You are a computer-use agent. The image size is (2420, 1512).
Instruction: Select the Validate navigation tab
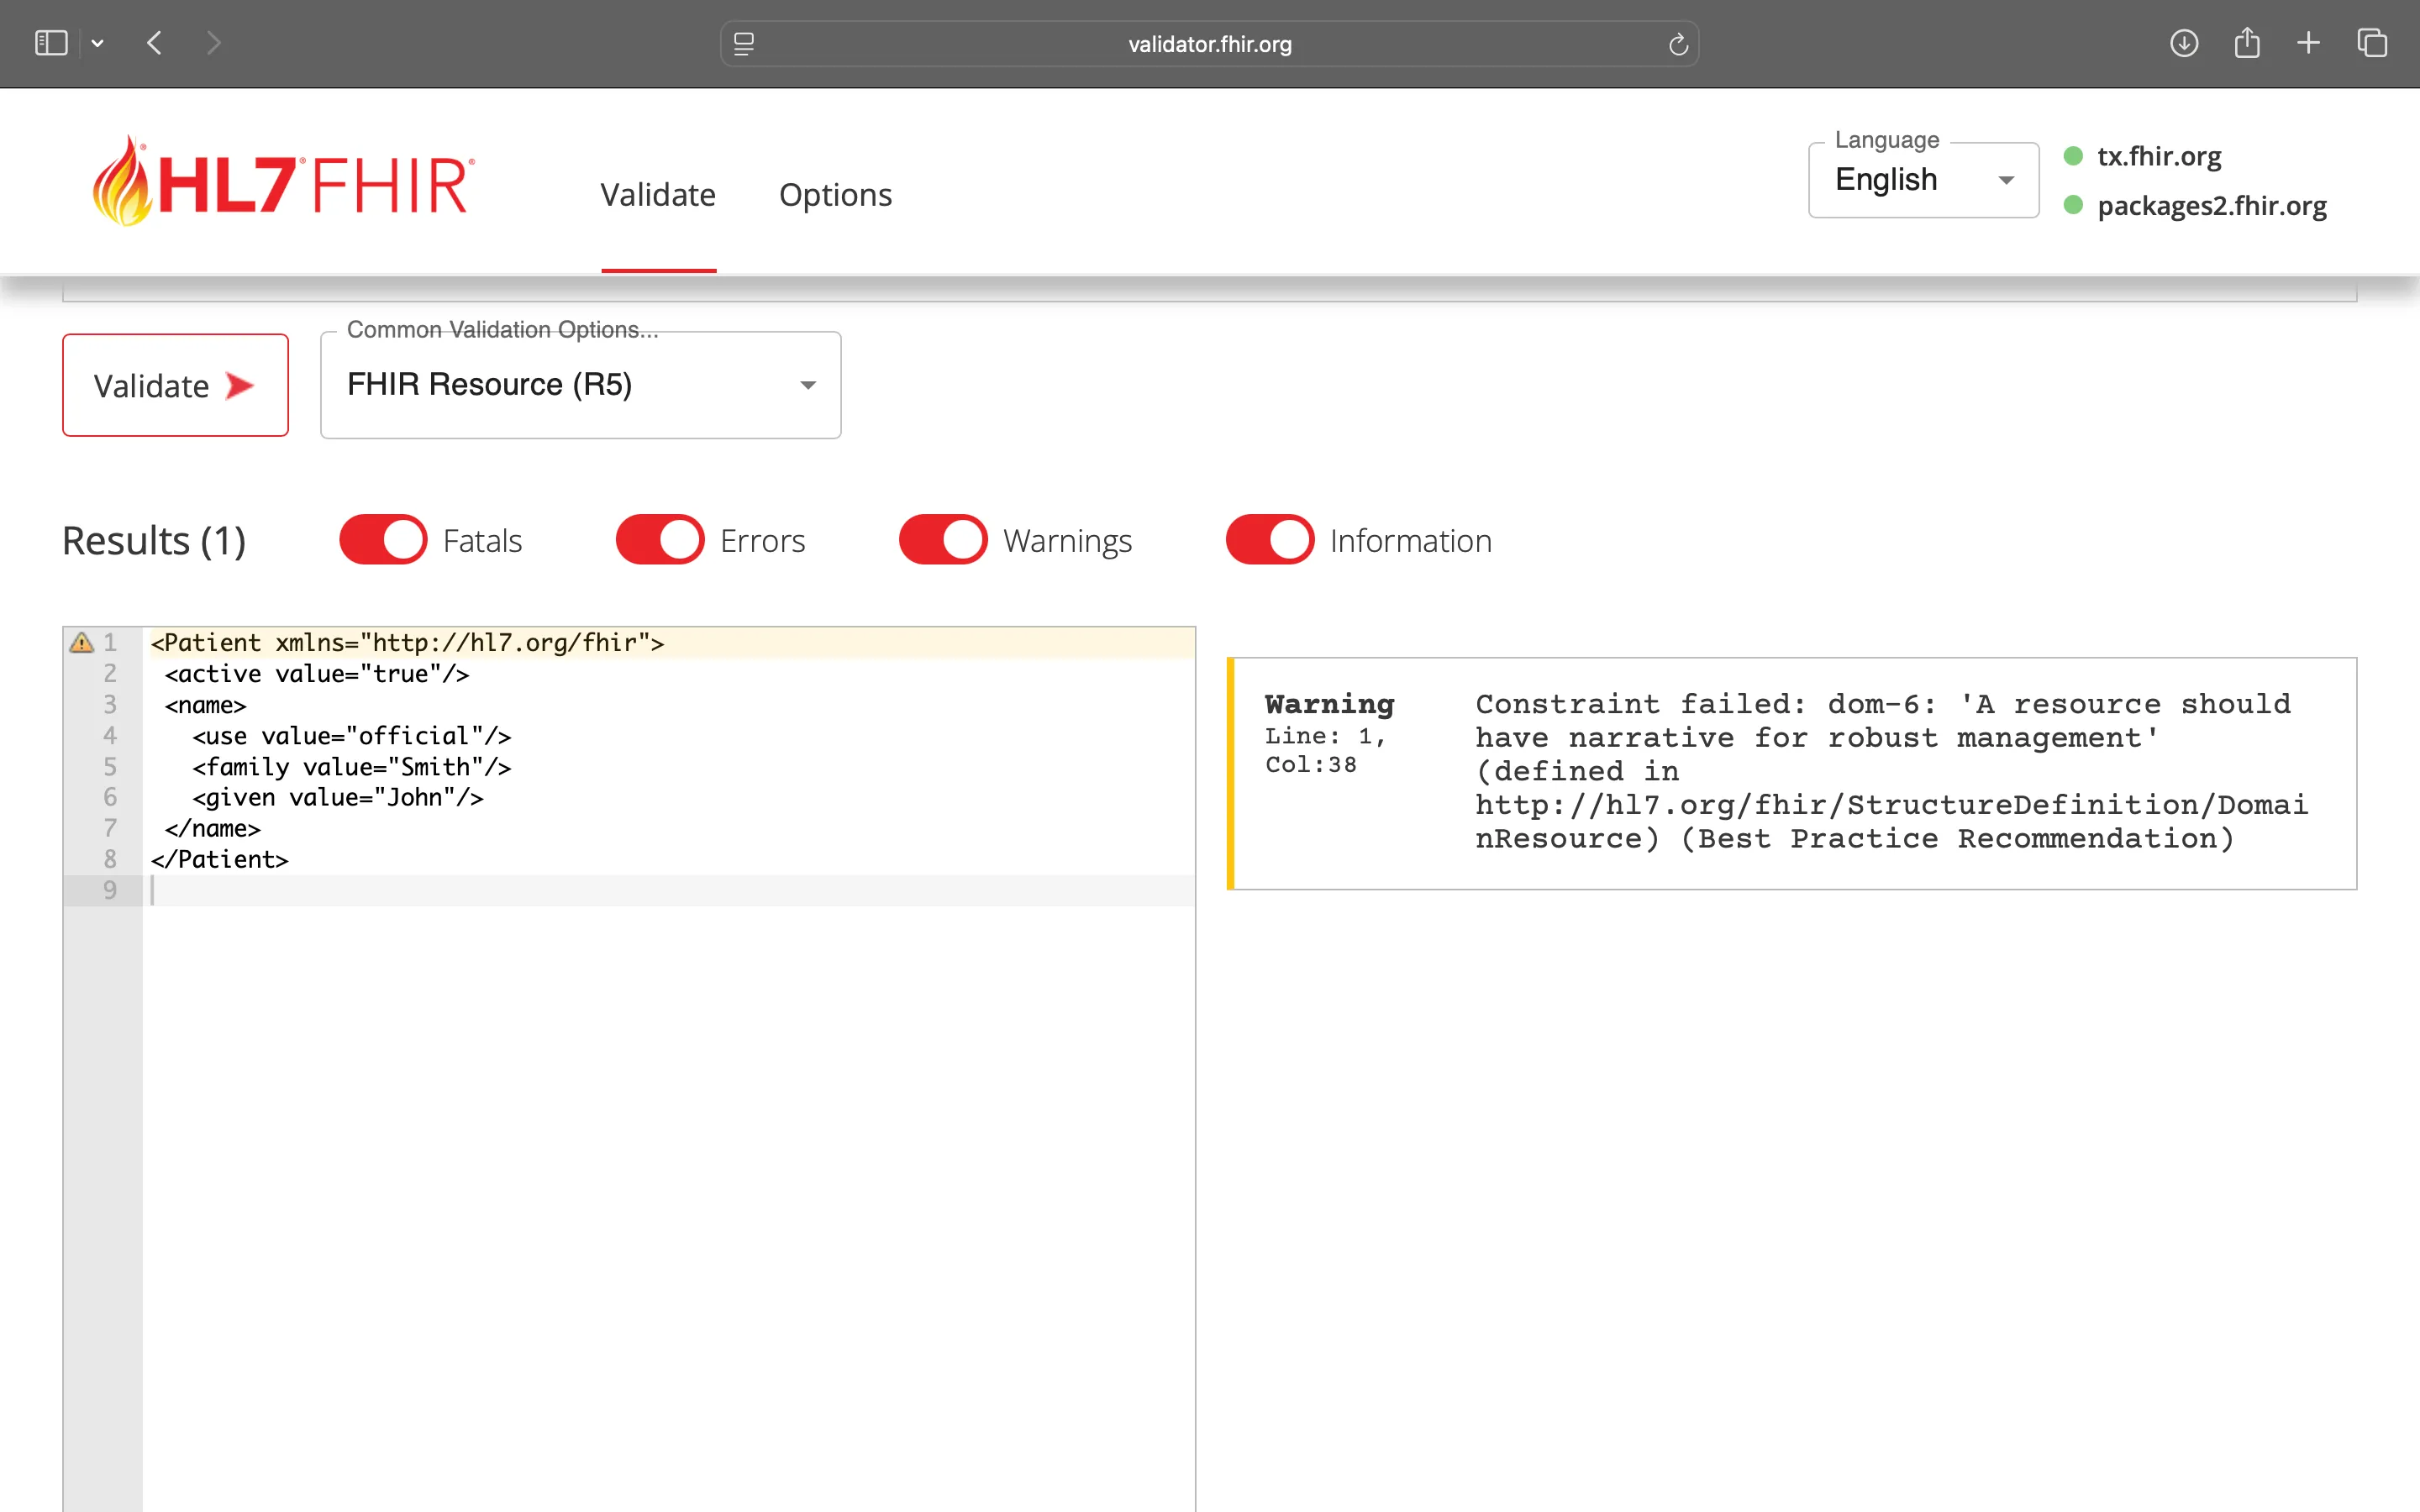(x=658, y=195)
